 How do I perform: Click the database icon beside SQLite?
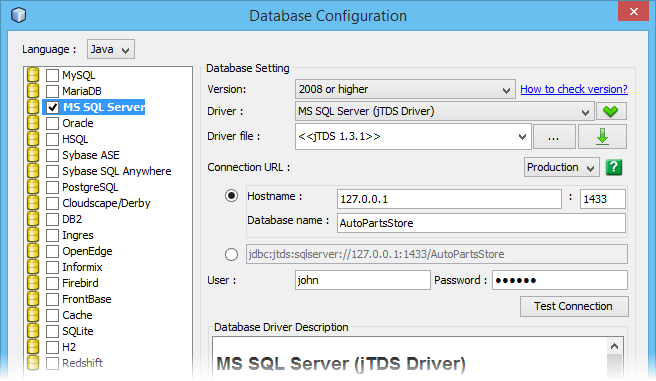(33, 331)
